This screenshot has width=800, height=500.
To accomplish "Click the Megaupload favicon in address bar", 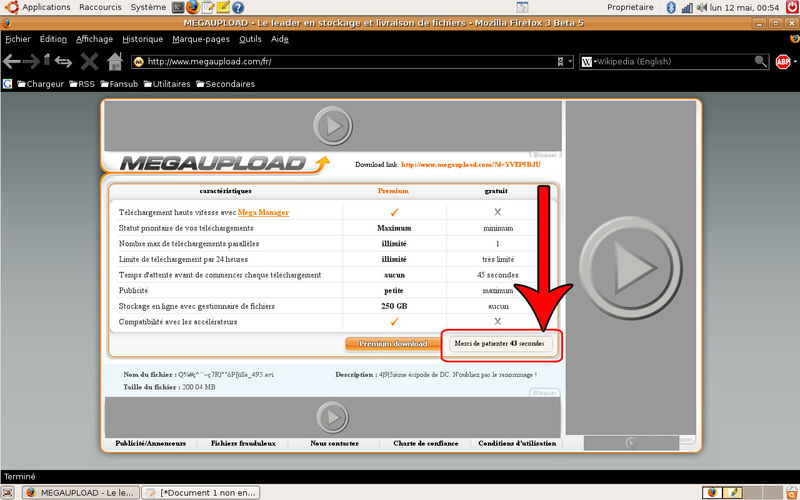I will coord(138,62).
